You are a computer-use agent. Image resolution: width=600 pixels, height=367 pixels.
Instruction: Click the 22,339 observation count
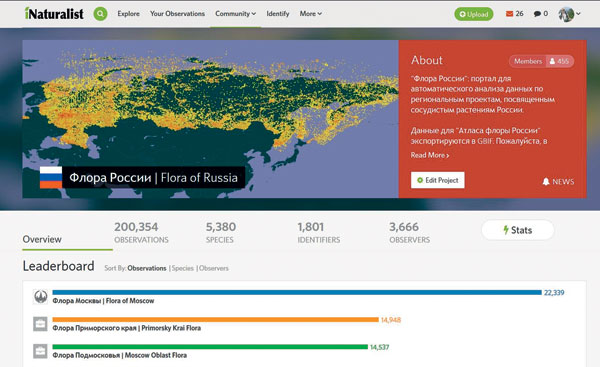tap(554, 293)
